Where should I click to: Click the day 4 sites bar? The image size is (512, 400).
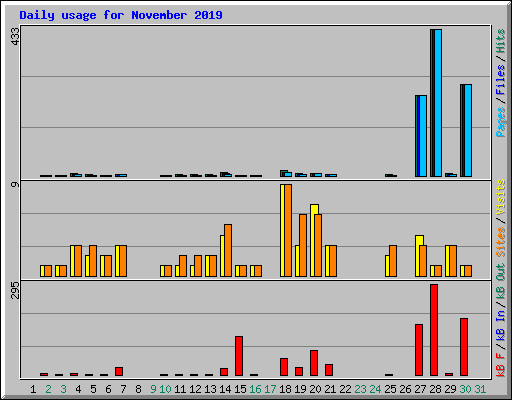(78, 261)
